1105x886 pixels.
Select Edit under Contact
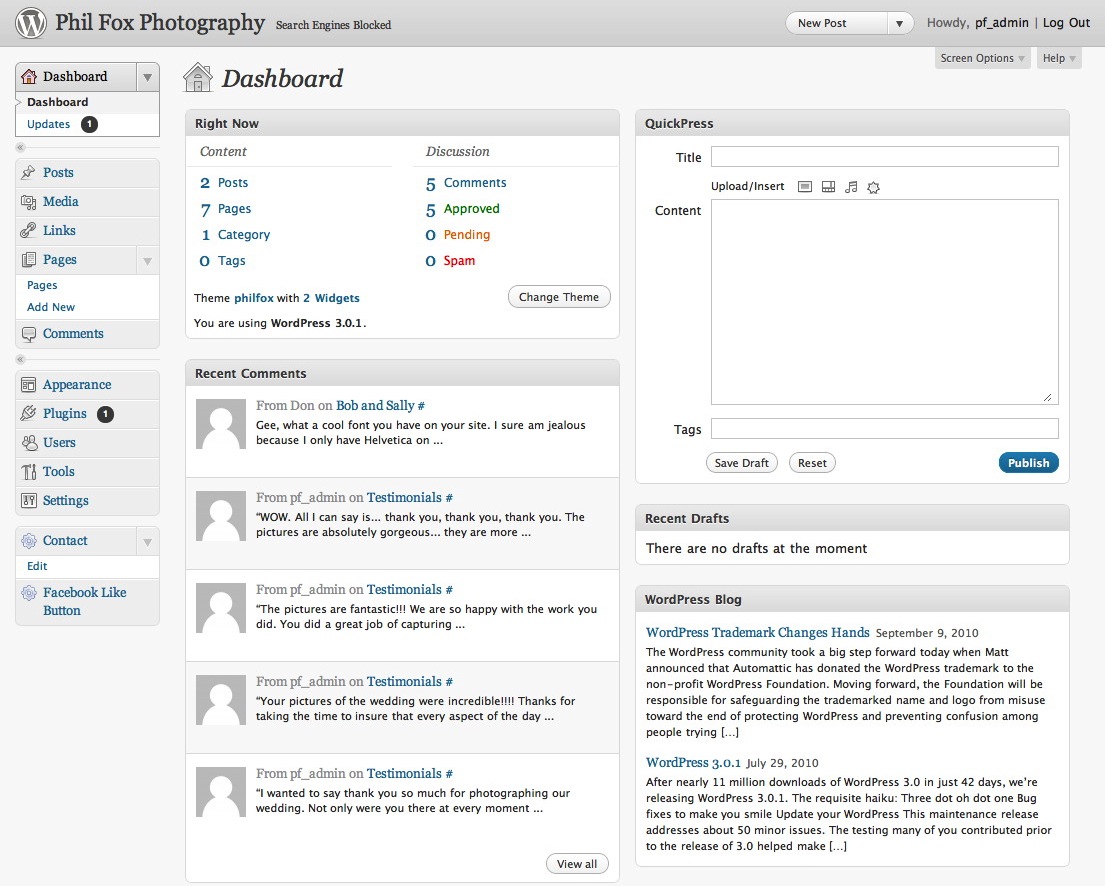point(37,566)
